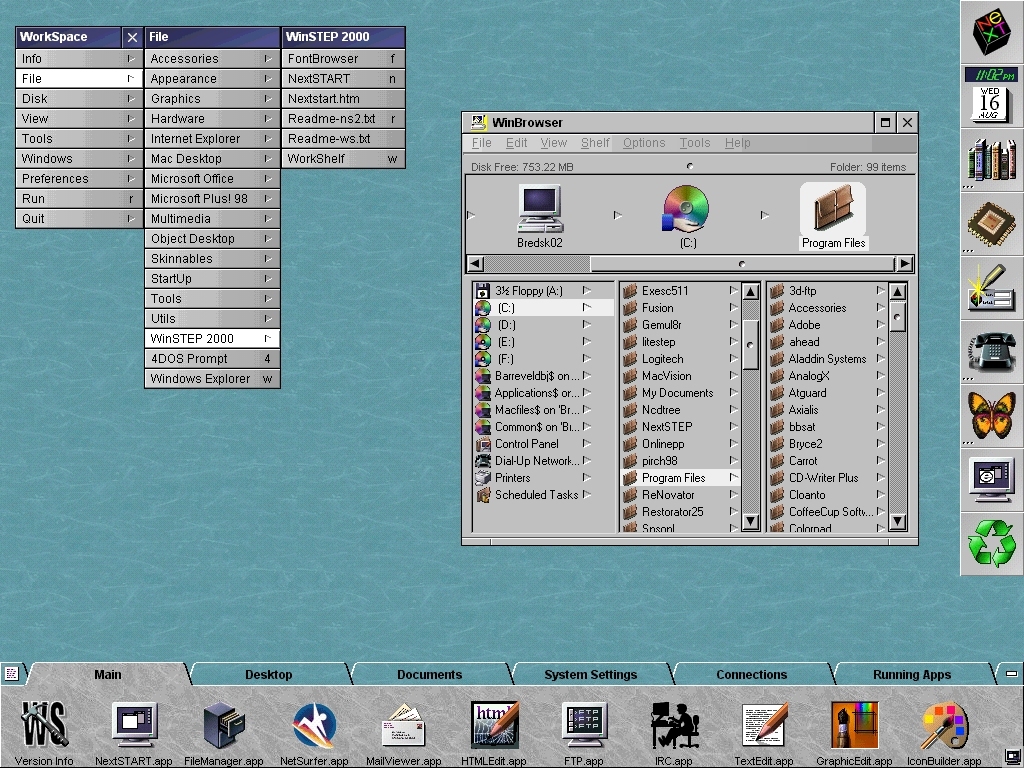Click the middle column scroll thumb

click(750, 345)
